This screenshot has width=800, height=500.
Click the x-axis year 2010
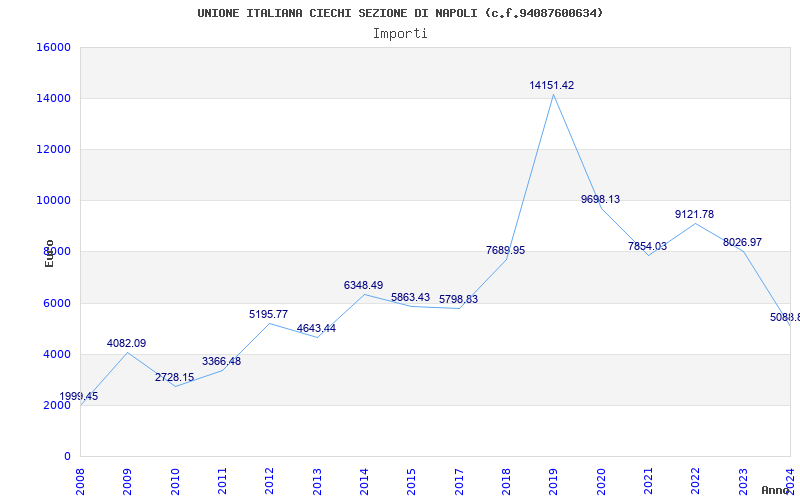point(175,481)
